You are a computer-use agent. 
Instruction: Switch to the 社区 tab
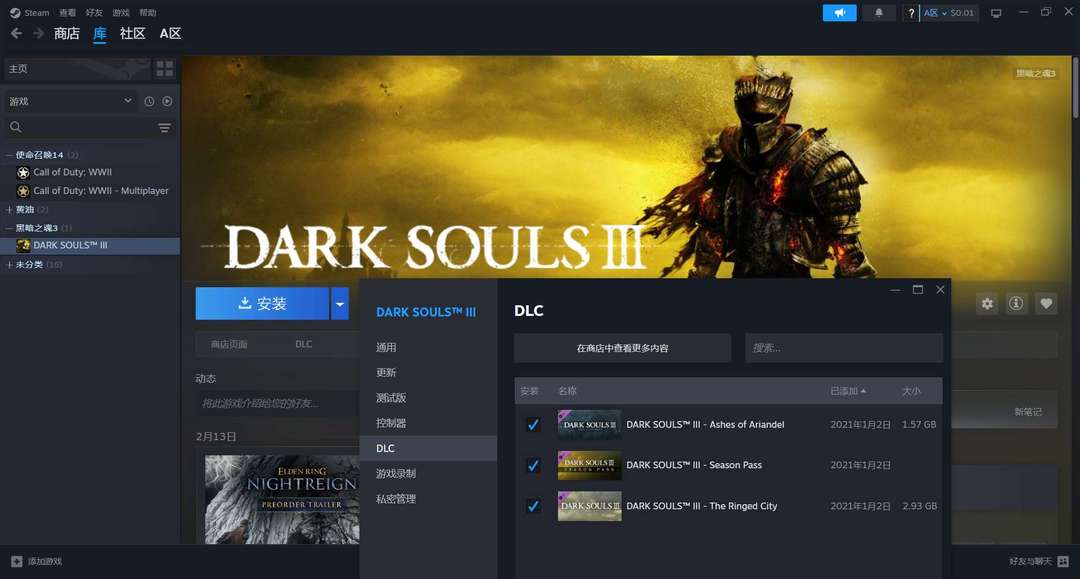tap(132, 33)
